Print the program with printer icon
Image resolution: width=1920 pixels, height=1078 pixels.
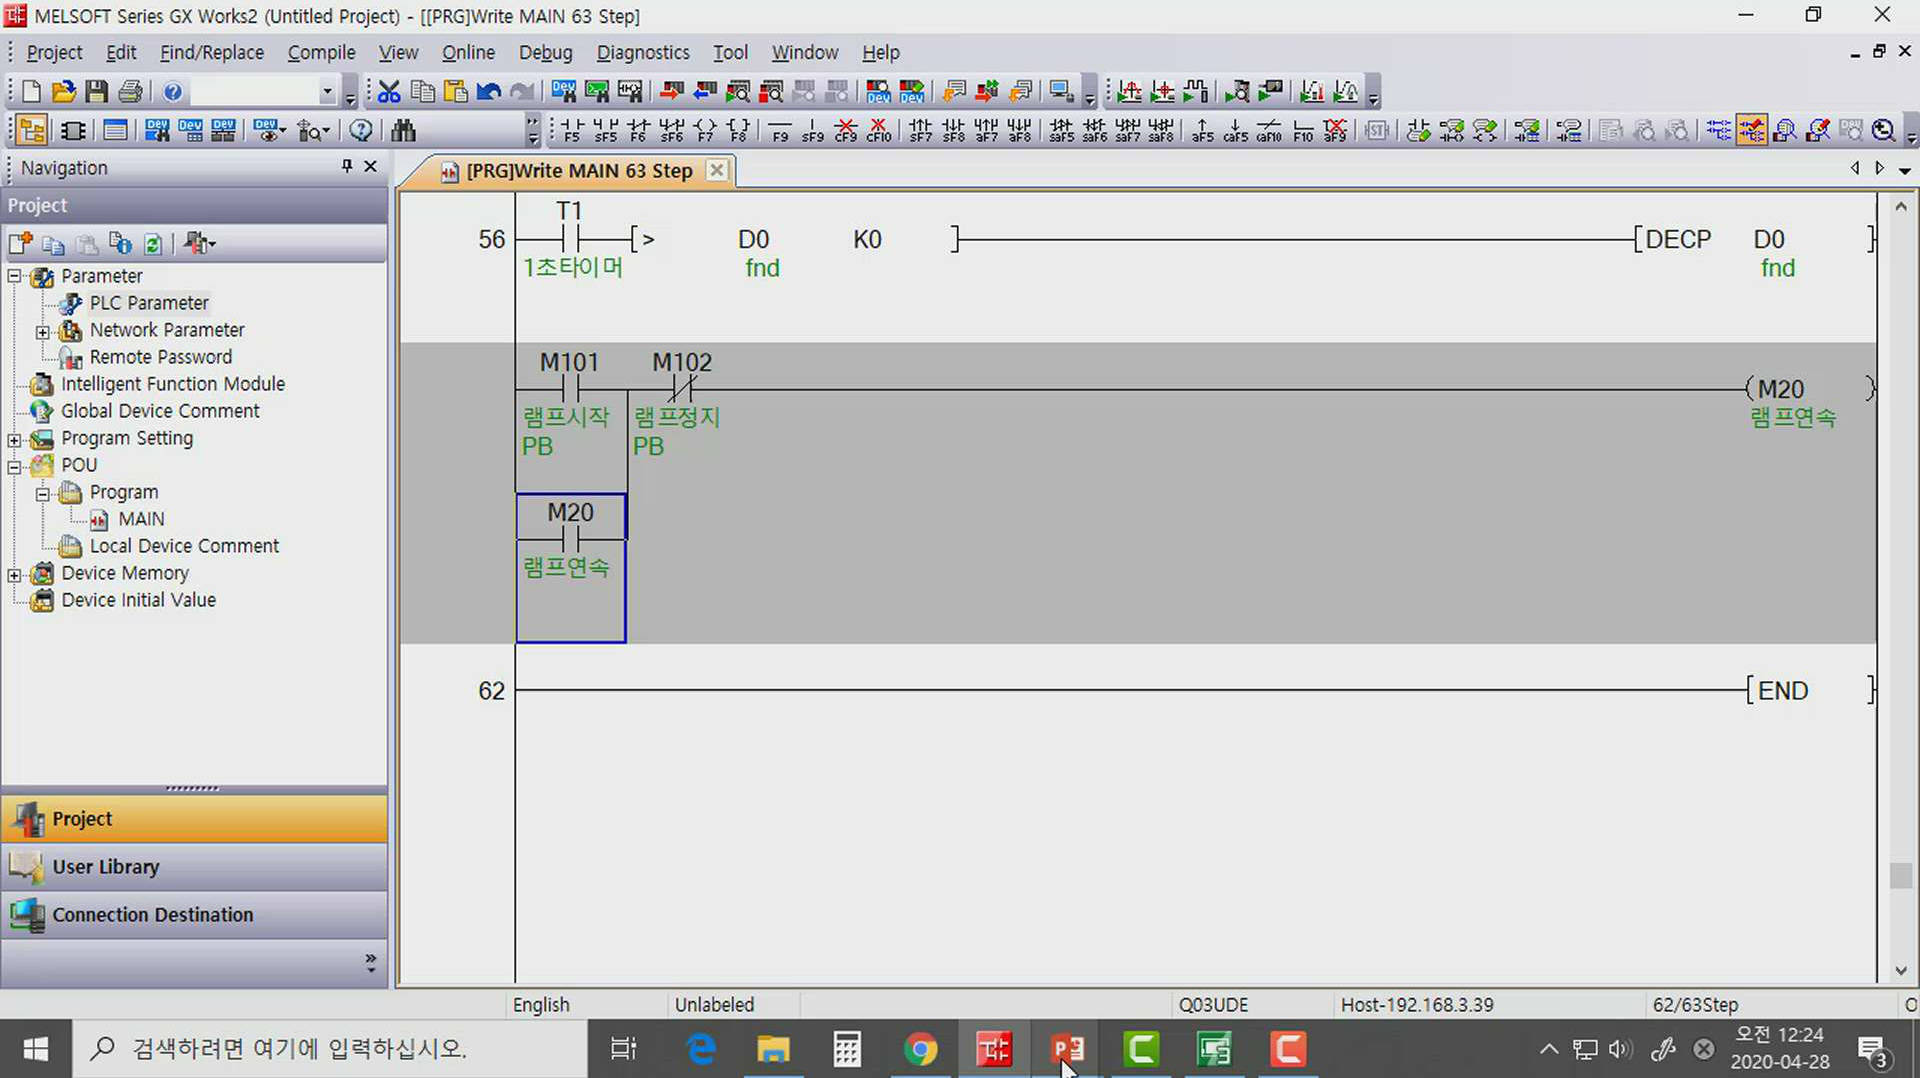tap(130, 92)
